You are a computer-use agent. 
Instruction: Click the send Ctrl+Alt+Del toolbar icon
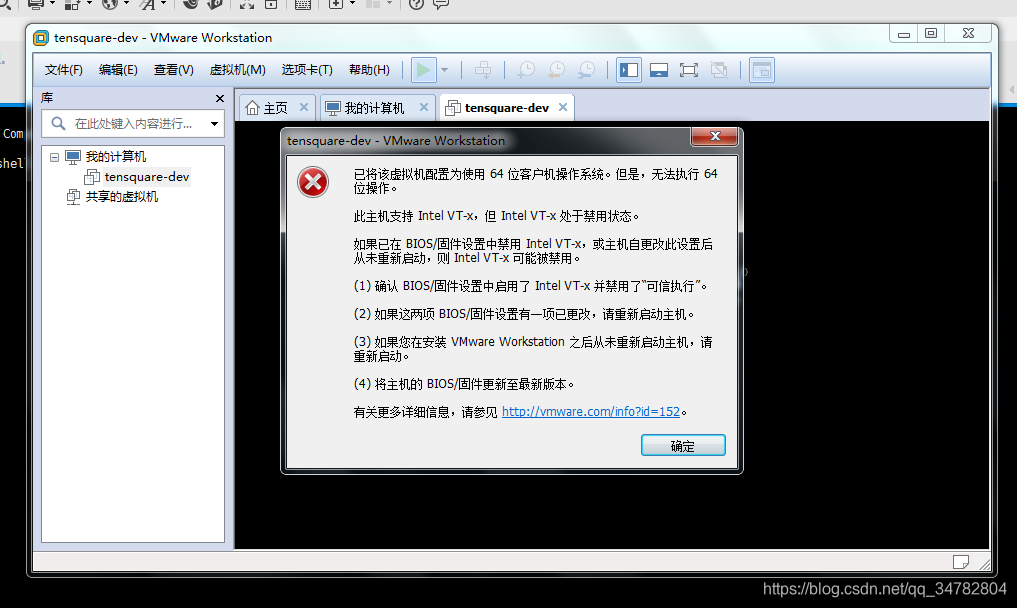tap(483, 69)
